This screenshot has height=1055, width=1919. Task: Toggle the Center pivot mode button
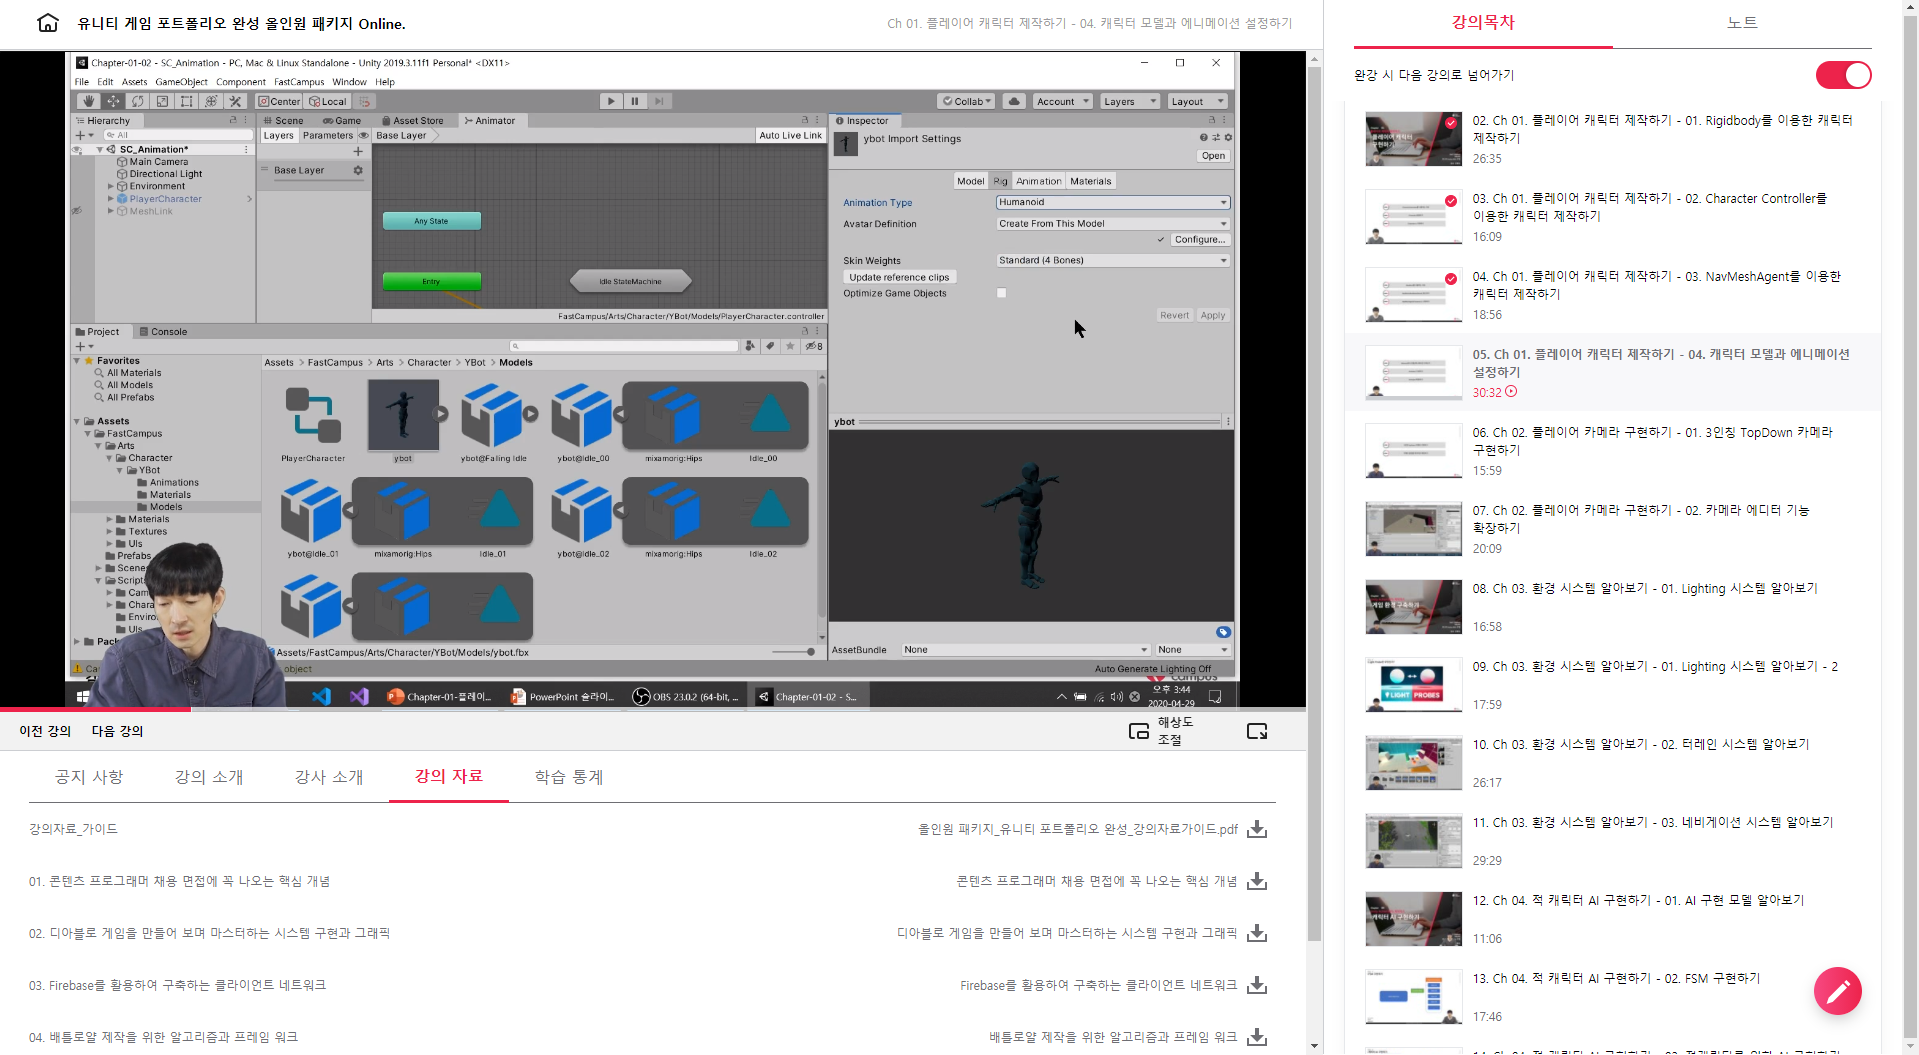[279, 101]
